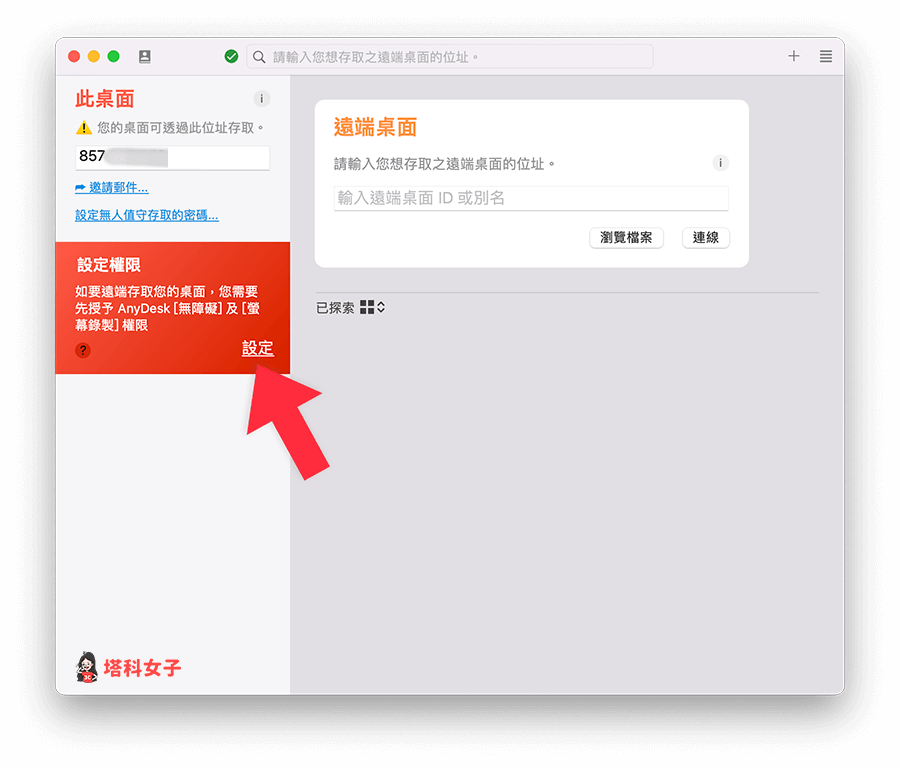Click the magnifier icon in the search bar
The width and height of the screenshot is (900, 768).
click(258, 56)
